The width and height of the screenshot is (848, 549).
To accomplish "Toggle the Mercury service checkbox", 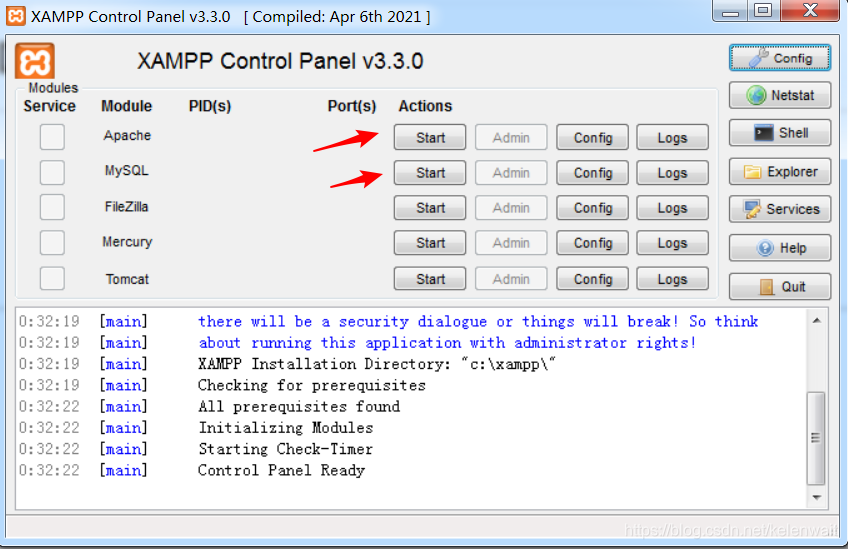I will 52,242.
